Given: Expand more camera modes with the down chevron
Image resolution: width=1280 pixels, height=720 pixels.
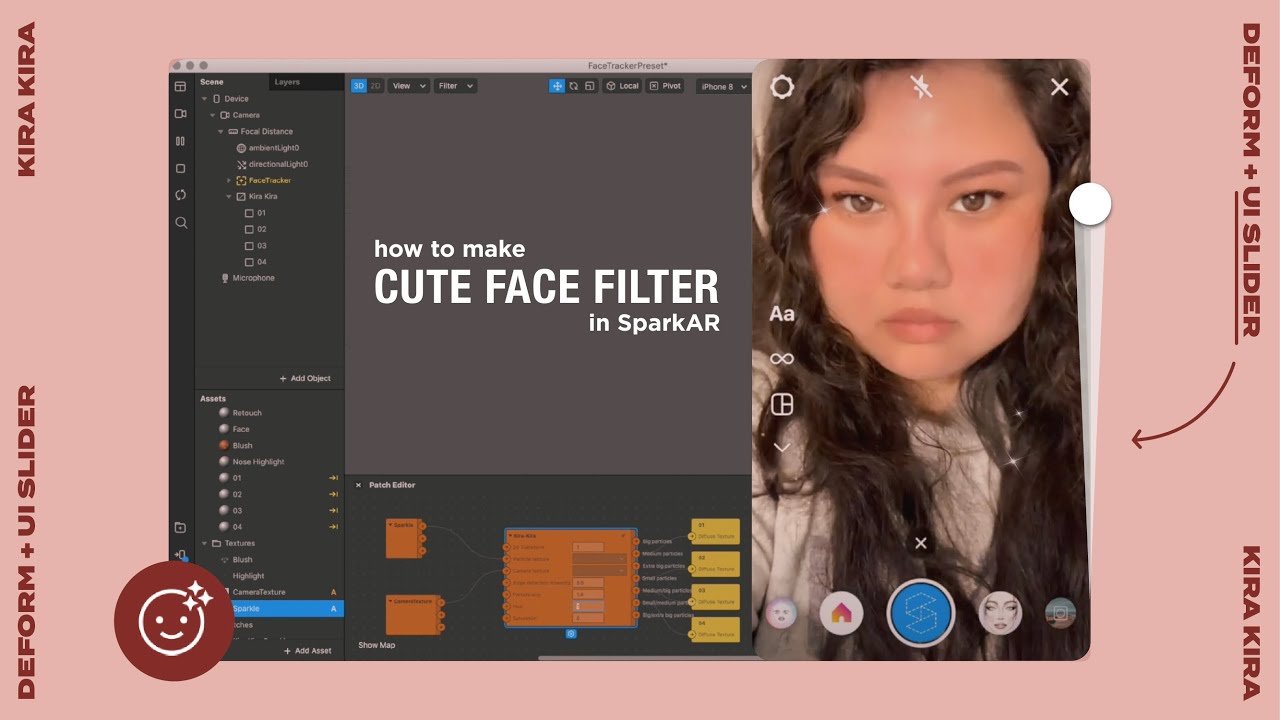Looking at the screenshot, I should (782, 447).
